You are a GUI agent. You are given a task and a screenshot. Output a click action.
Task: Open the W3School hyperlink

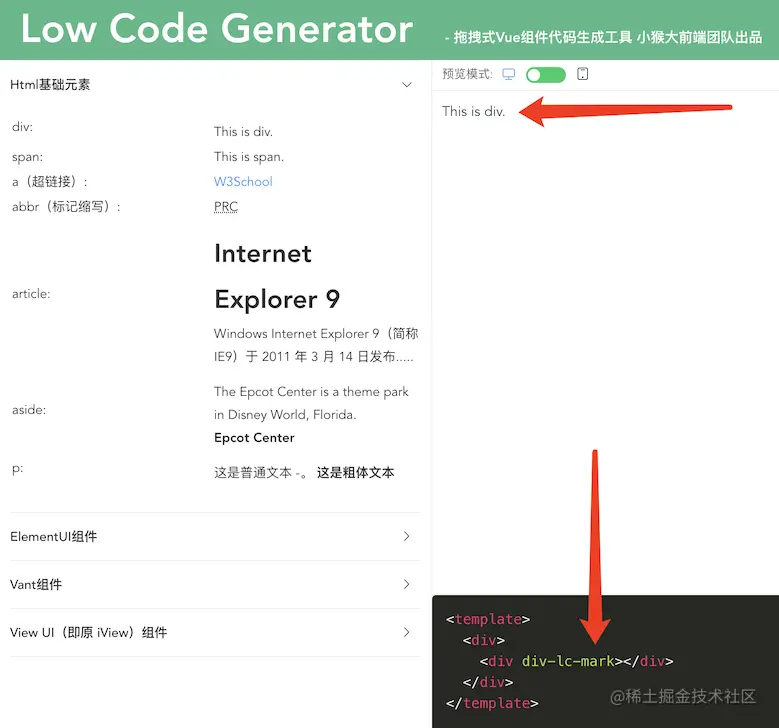tap(243, 181)
